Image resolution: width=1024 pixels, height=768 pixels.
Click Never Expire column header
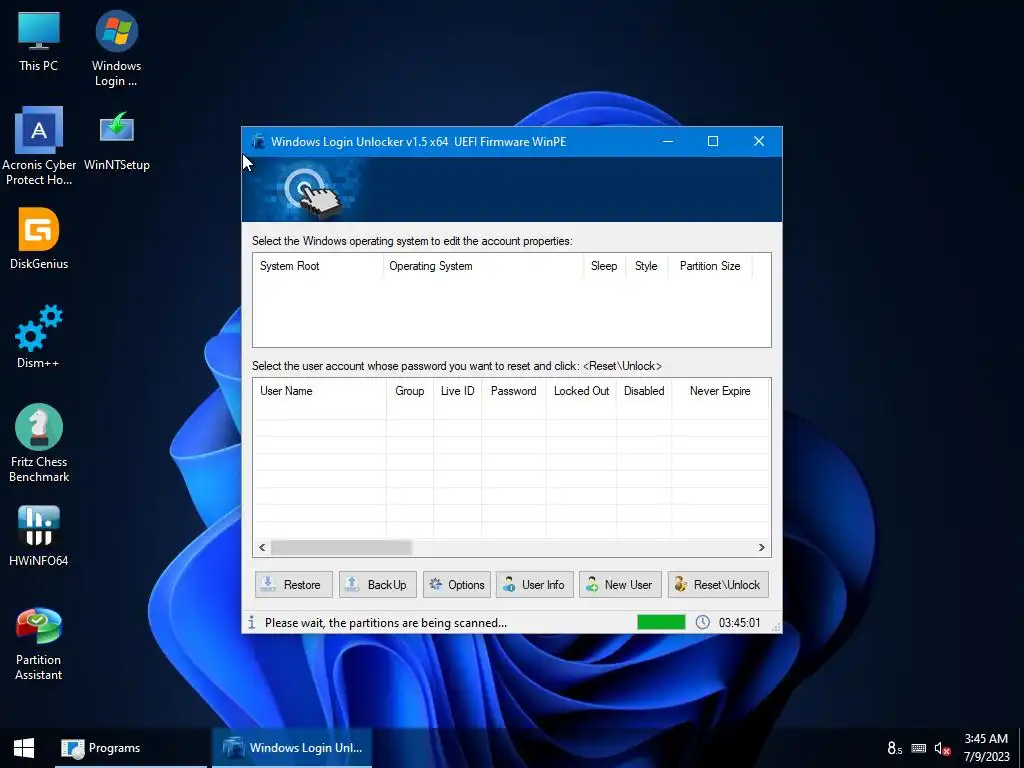pyautogui.click(x=720, y=391)
